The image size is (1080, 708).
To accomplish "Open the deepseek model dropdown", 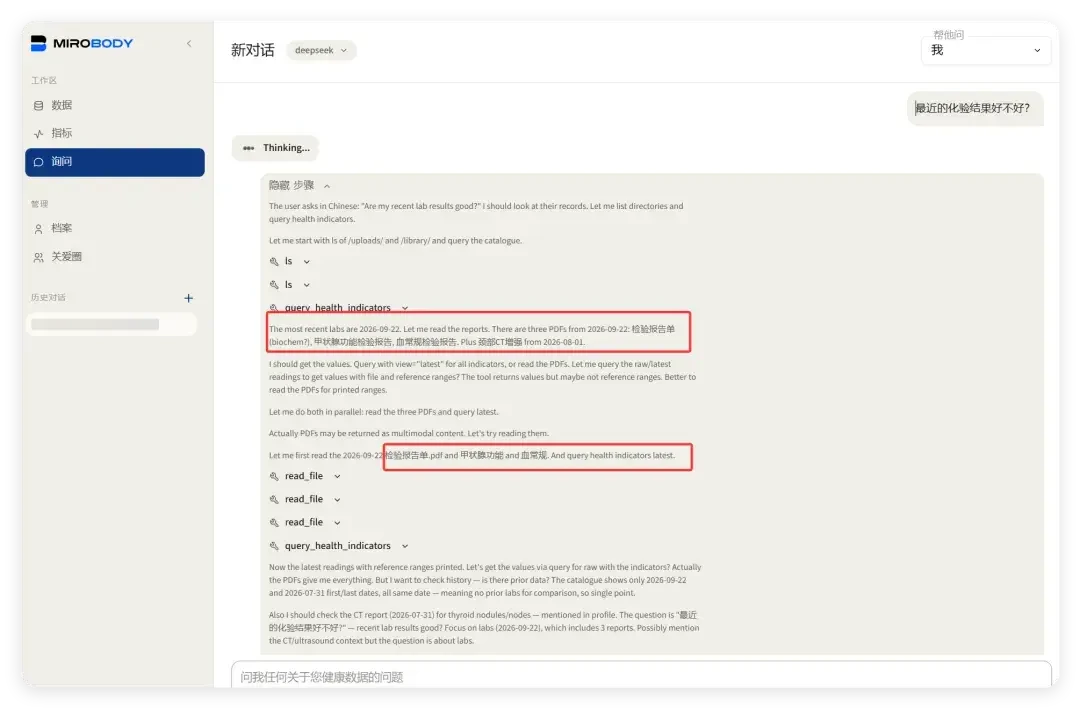I will (x=321, y=50).
